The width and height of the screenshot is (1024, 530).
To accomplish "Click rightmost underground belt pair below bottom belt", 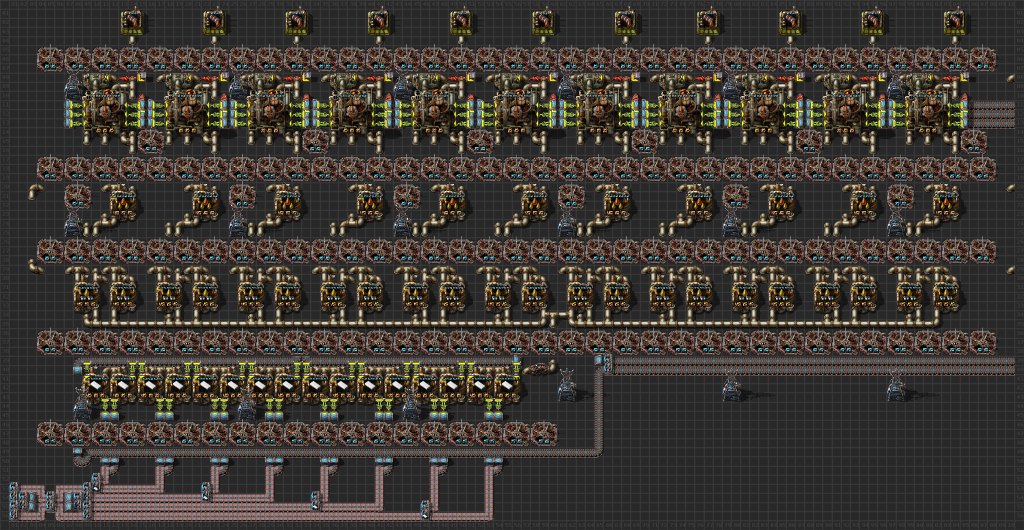I will point(494,461).
